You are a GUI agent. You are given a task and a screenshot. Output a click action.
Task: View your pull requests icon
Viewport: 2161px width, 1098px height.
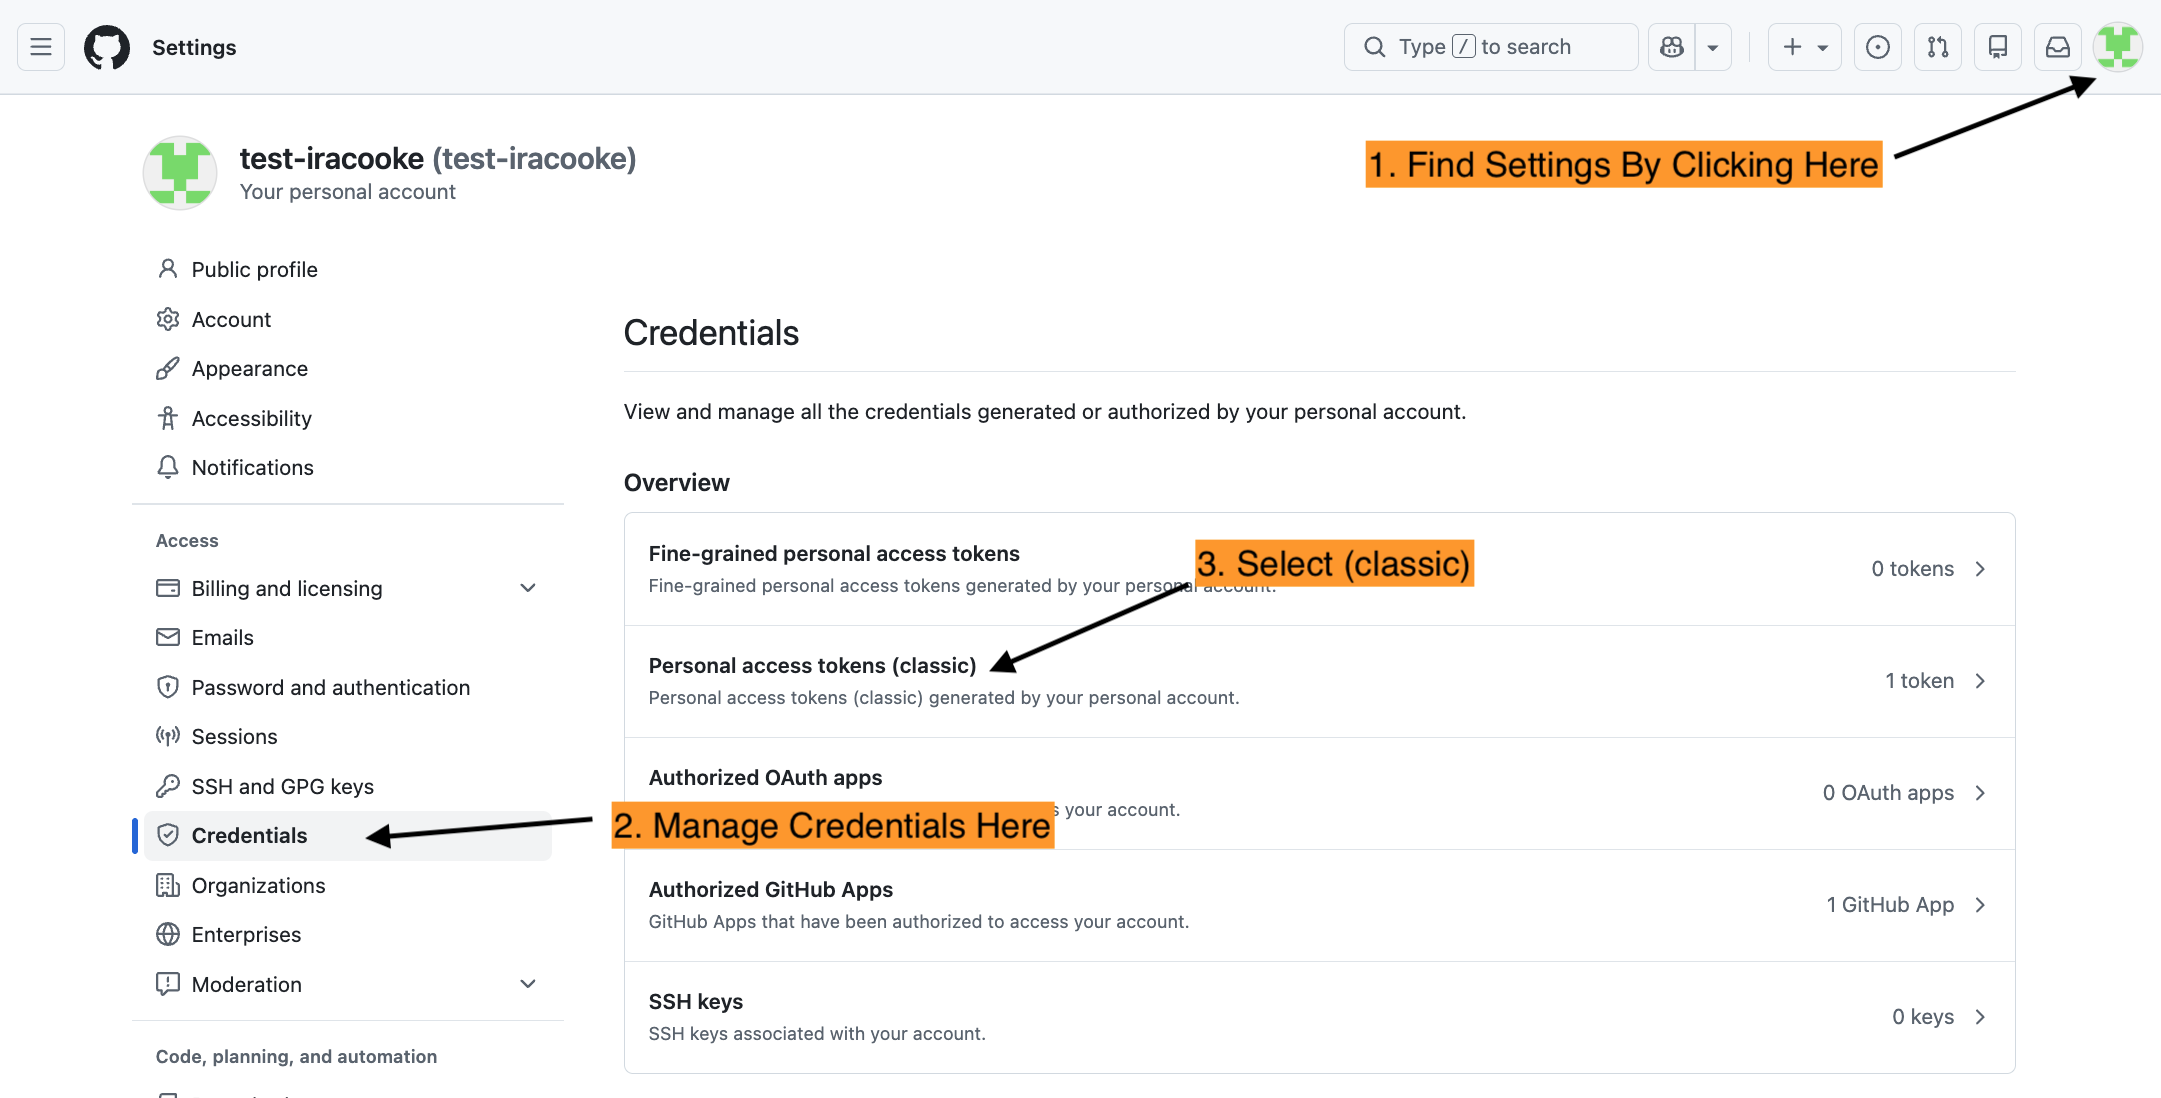tap(1938, 47)
